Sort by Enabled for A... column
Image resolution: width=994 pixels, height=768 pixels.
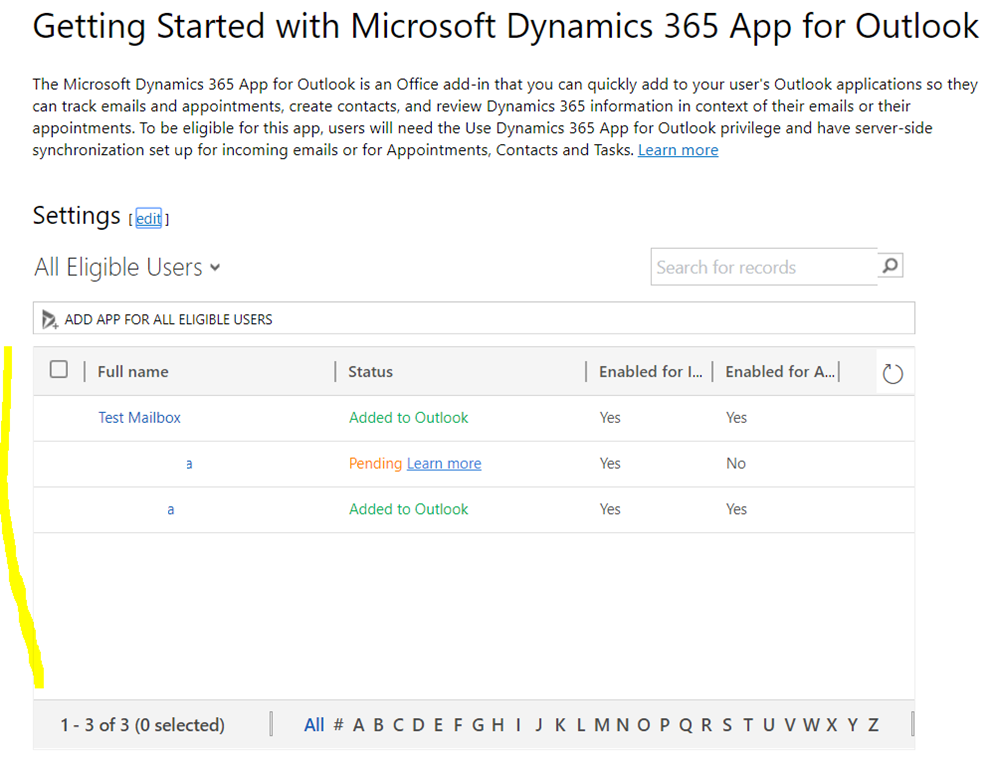point(780,372)
